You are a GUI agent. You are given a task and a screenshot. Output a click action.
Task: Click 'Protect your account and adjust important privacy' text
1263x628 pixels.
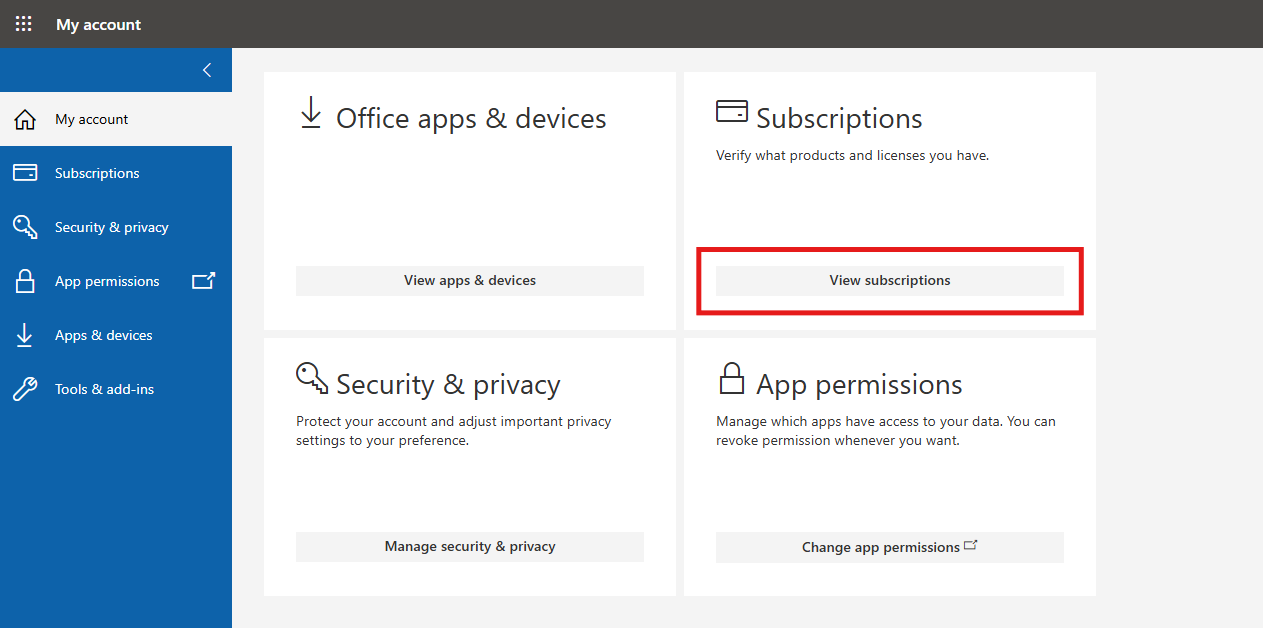[x=454, y=422]
